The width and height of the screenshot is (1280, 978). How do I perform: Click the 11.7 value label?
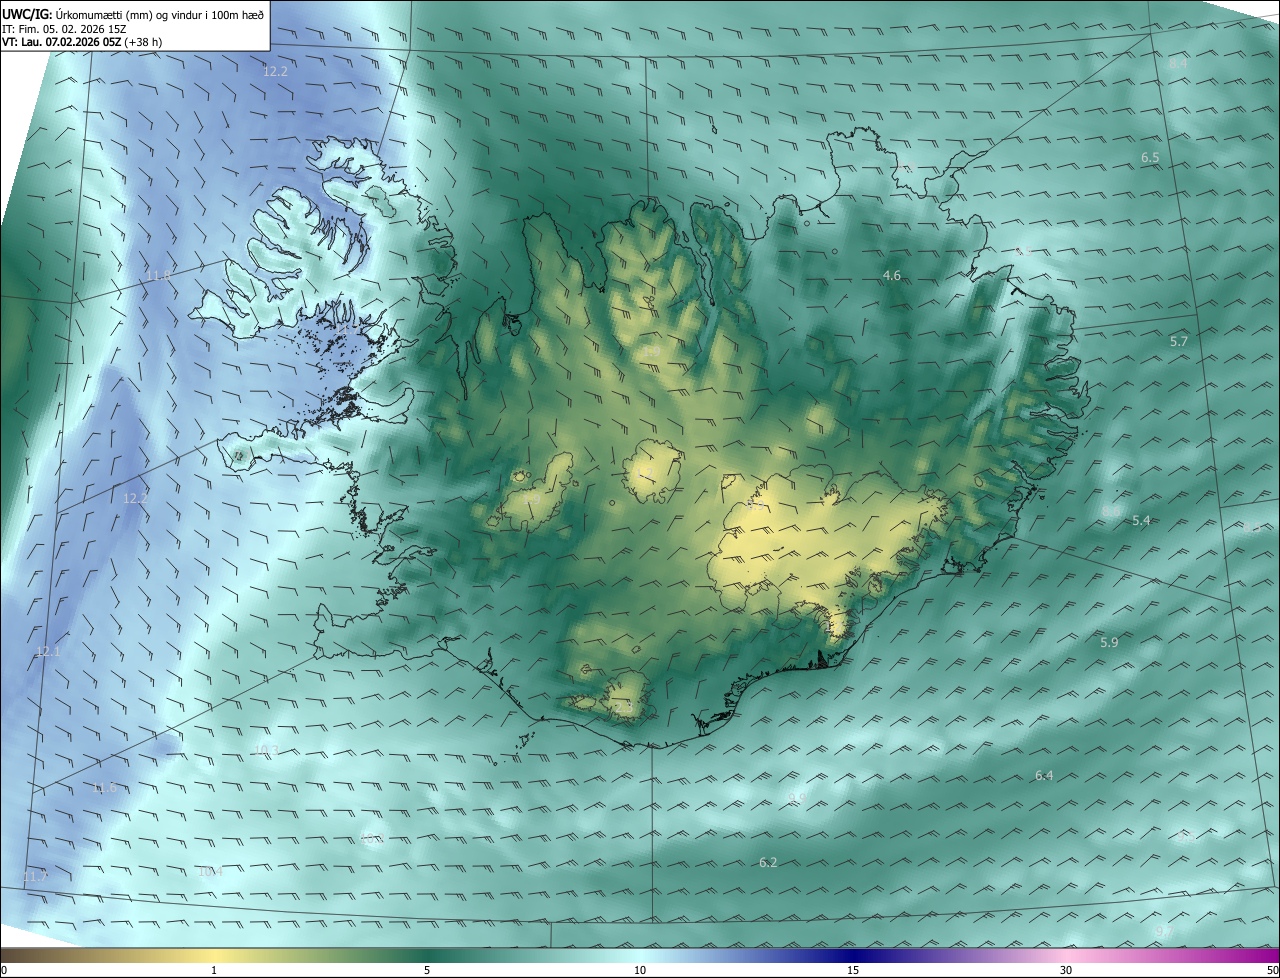click(x=34, y=876)
